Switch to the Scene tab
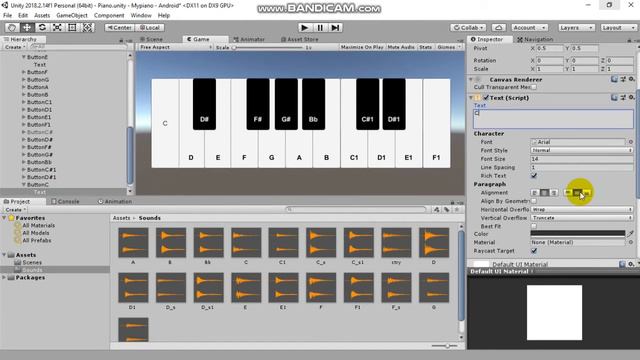The image size is (640, 360). 151,39
